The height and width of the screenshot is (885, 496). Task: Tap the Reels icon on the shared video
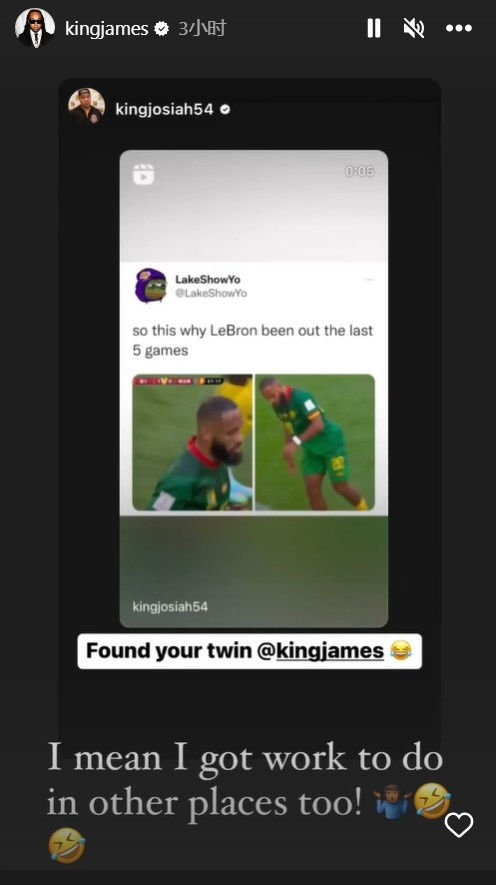(143, 174)
